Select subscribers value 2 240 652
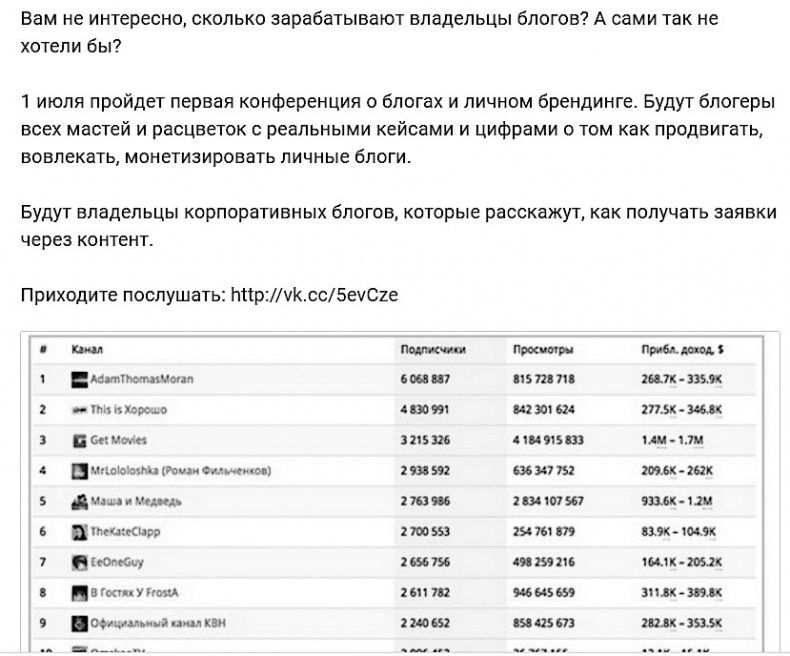 [x=425, y=623]
